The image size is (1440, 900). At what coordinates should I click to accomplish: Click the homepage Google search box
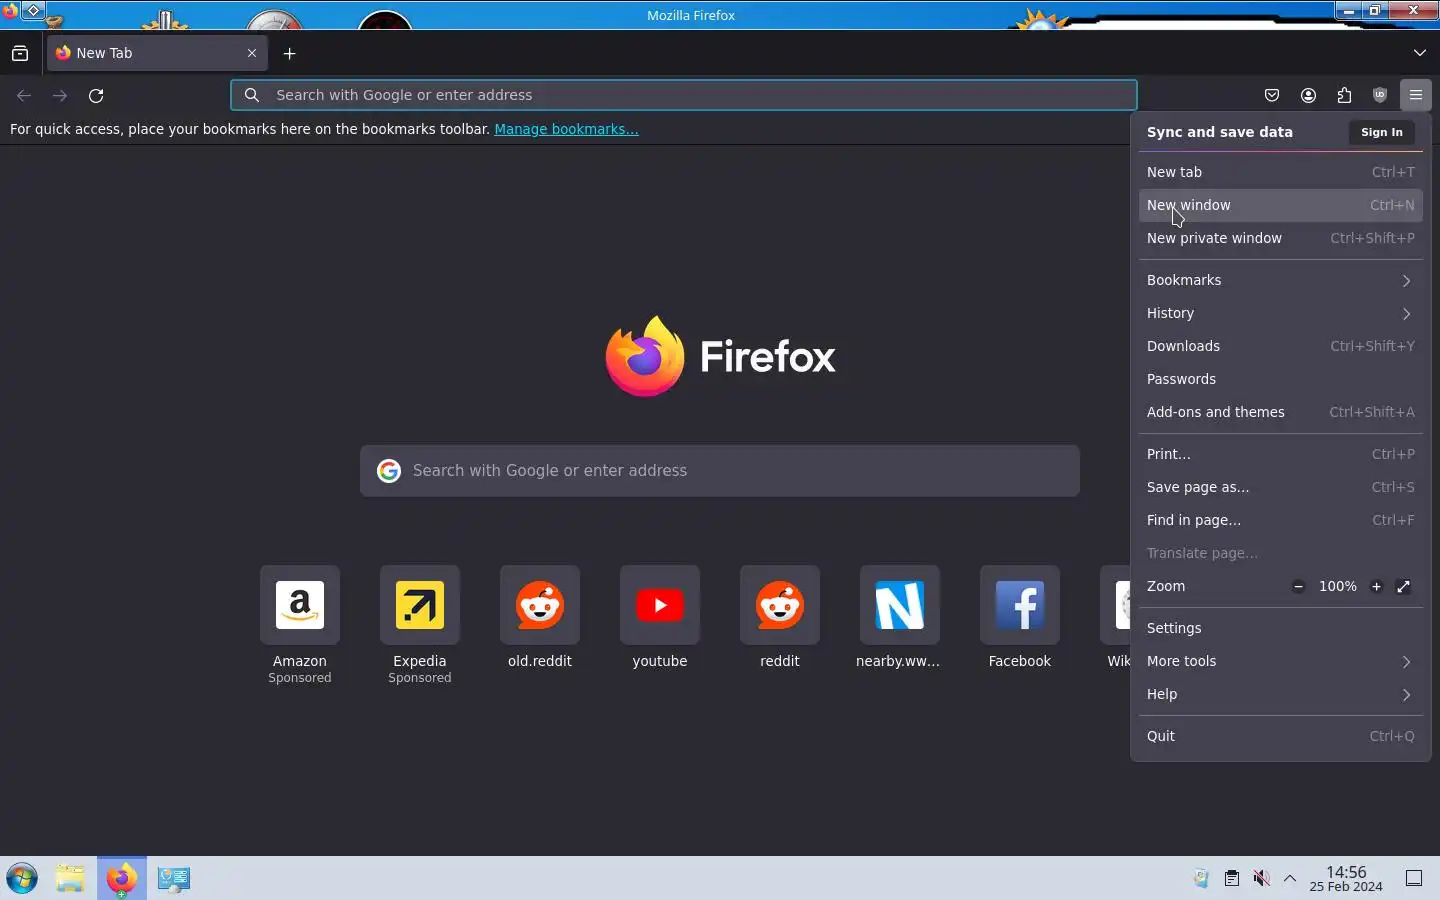(x=720, y=471)
